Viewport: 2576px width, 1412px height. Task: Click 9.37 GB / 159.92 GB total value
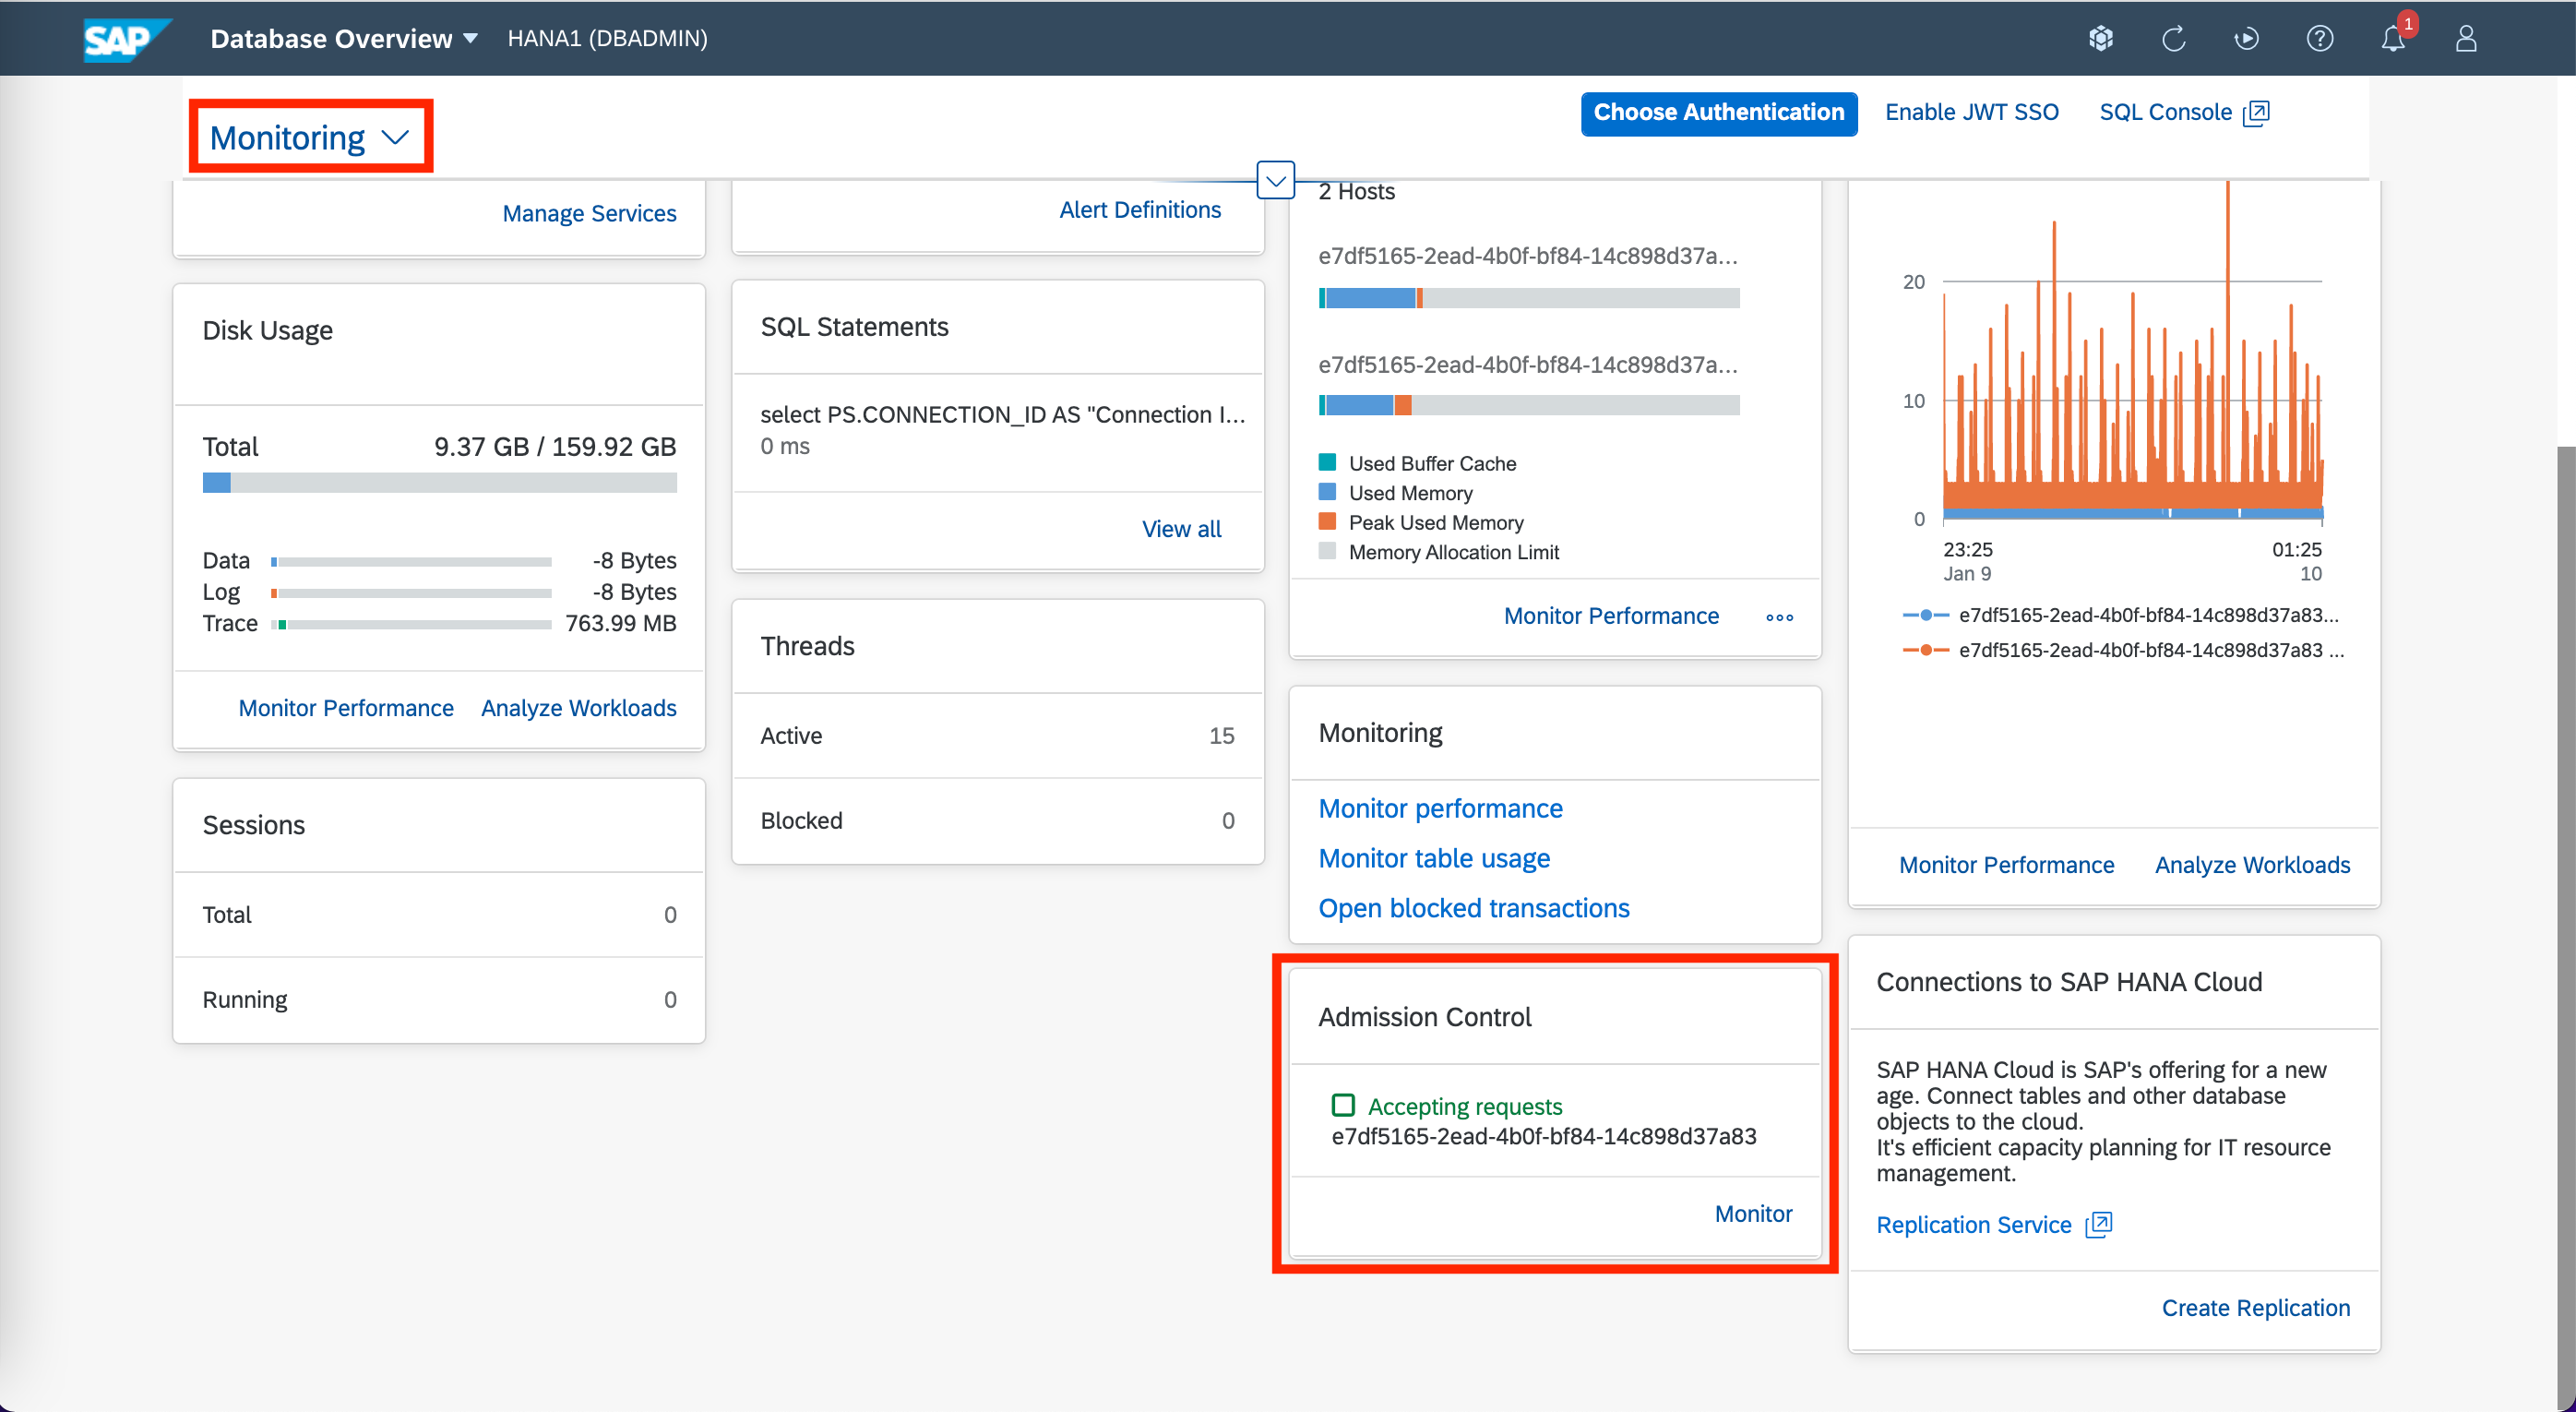point(555,447)
